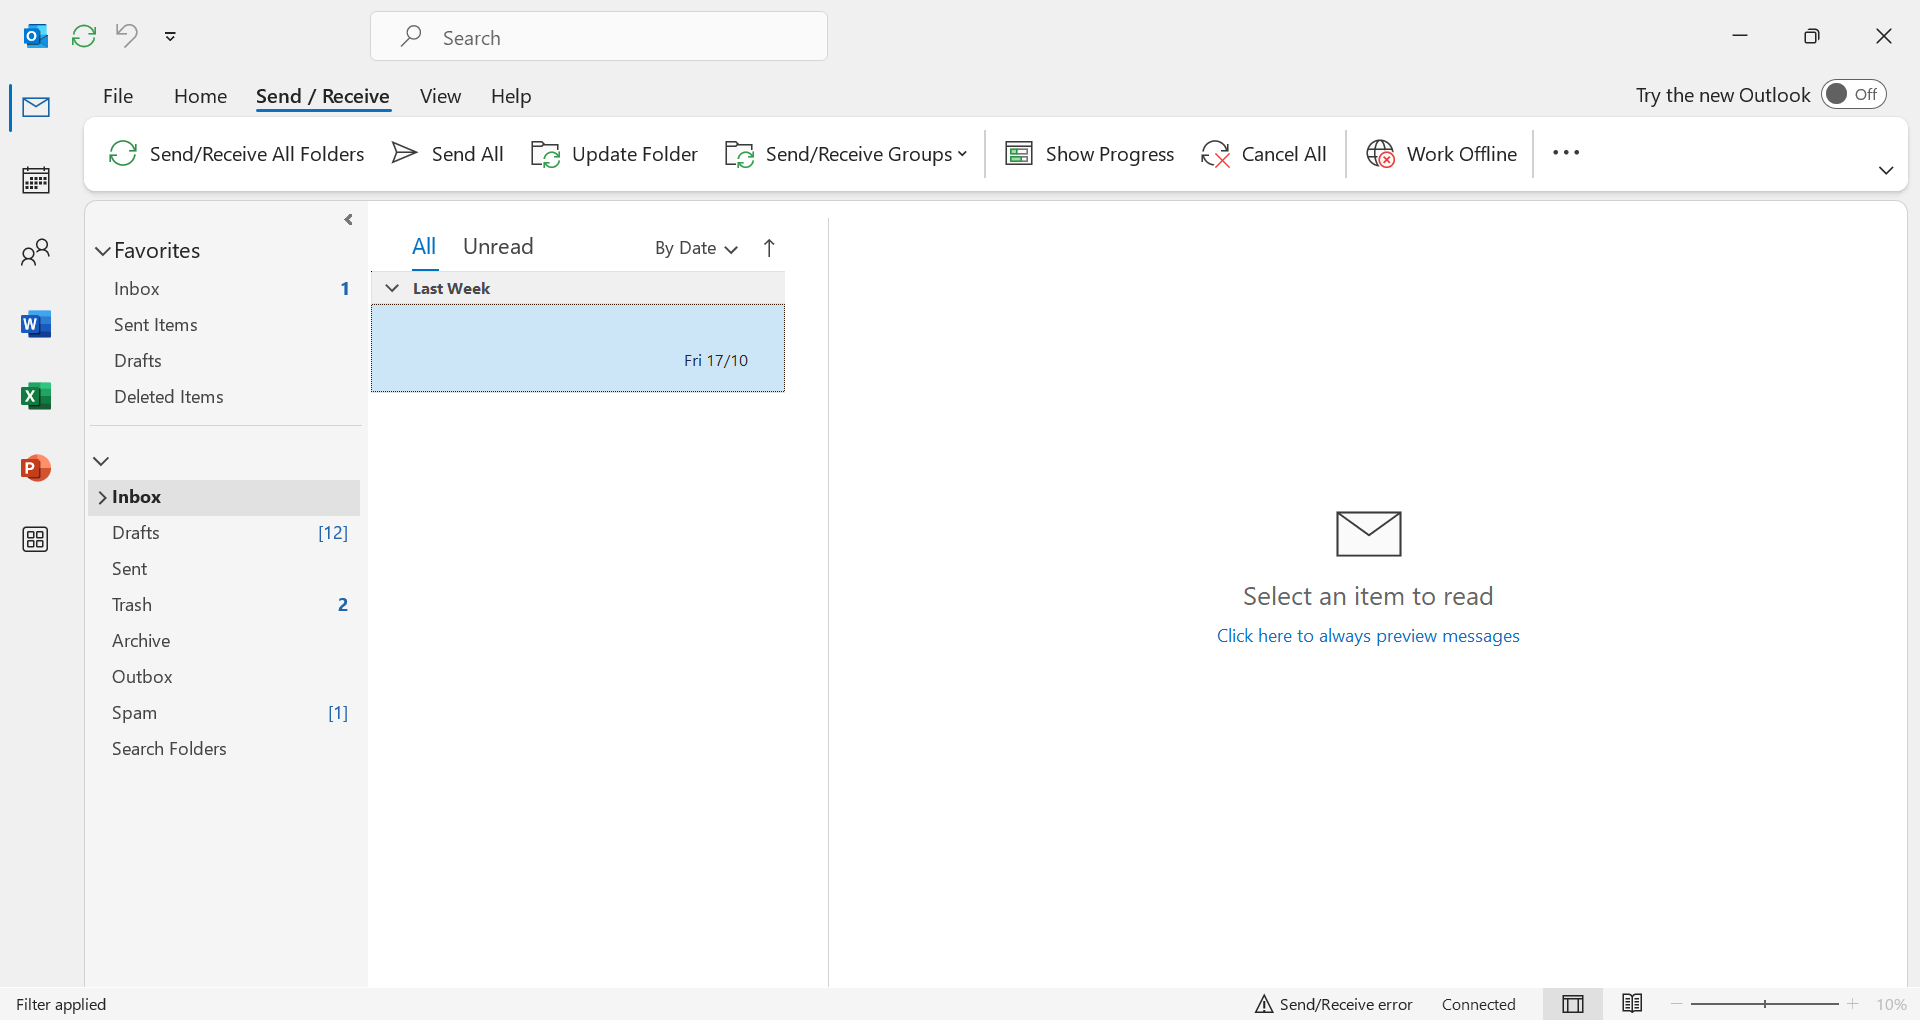Select the message dated Fri 17/10
Screen dimensions: 1923x1020
(578, 348)
